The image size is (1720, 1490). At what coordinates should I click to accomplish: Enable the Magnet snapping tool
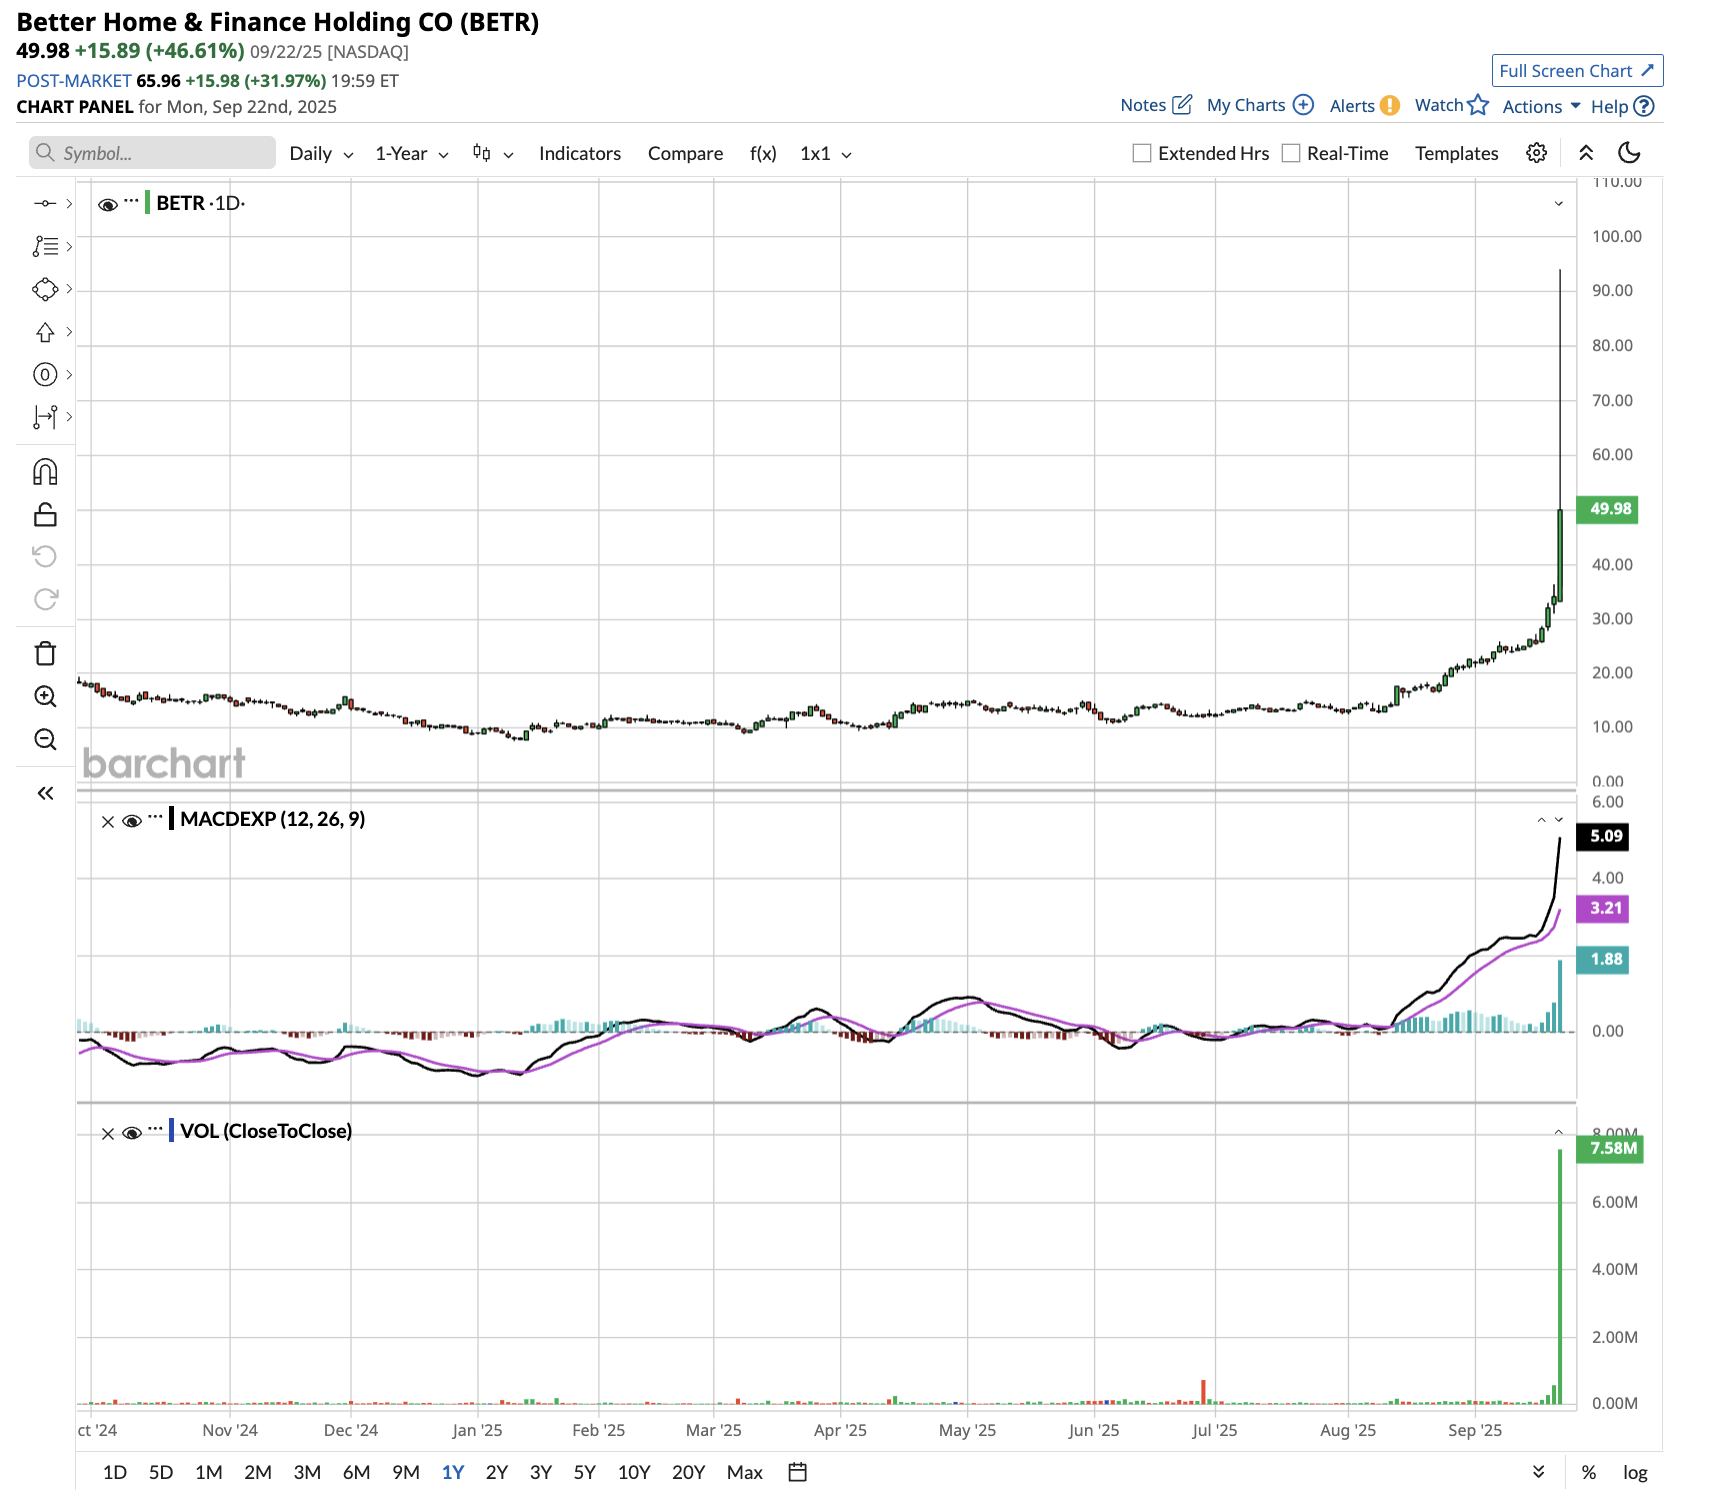pos(45,471)
